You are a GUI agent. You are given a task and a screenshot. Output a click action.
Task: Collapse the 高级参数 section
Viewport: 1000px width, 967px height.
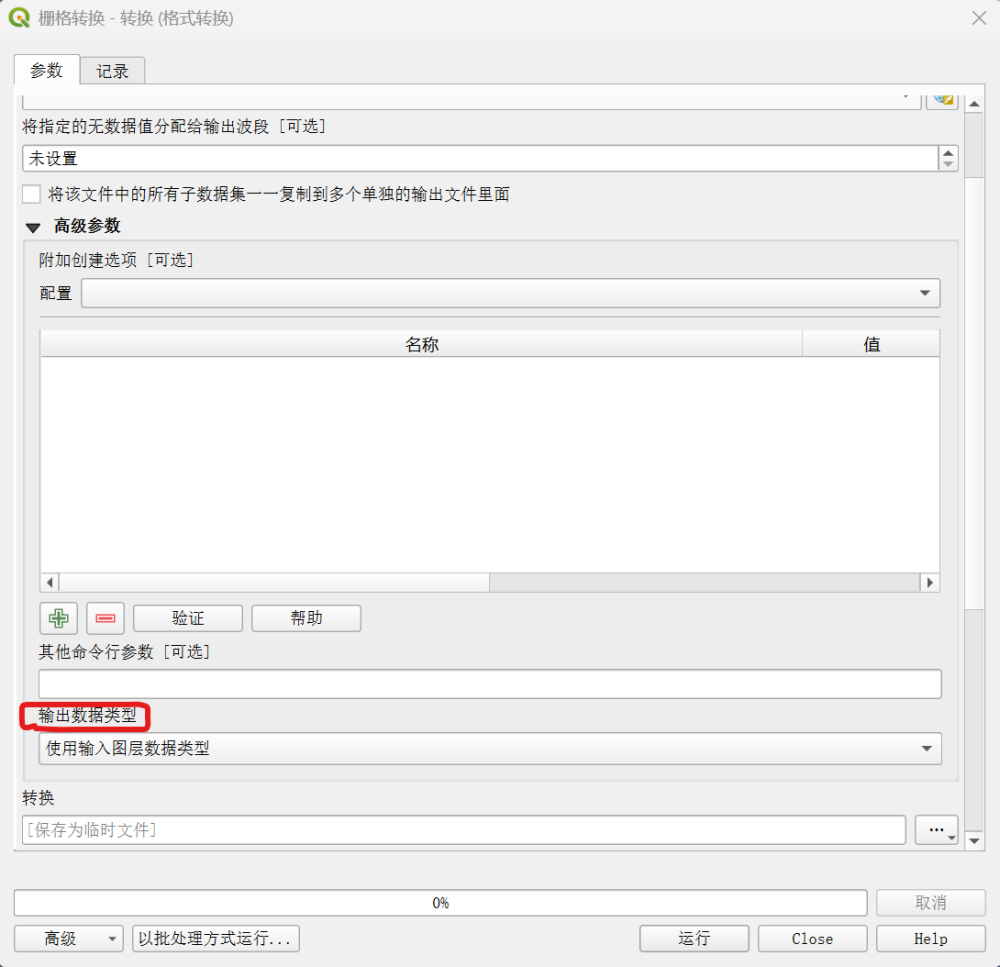pyautogui.click(x=33, y=227)
